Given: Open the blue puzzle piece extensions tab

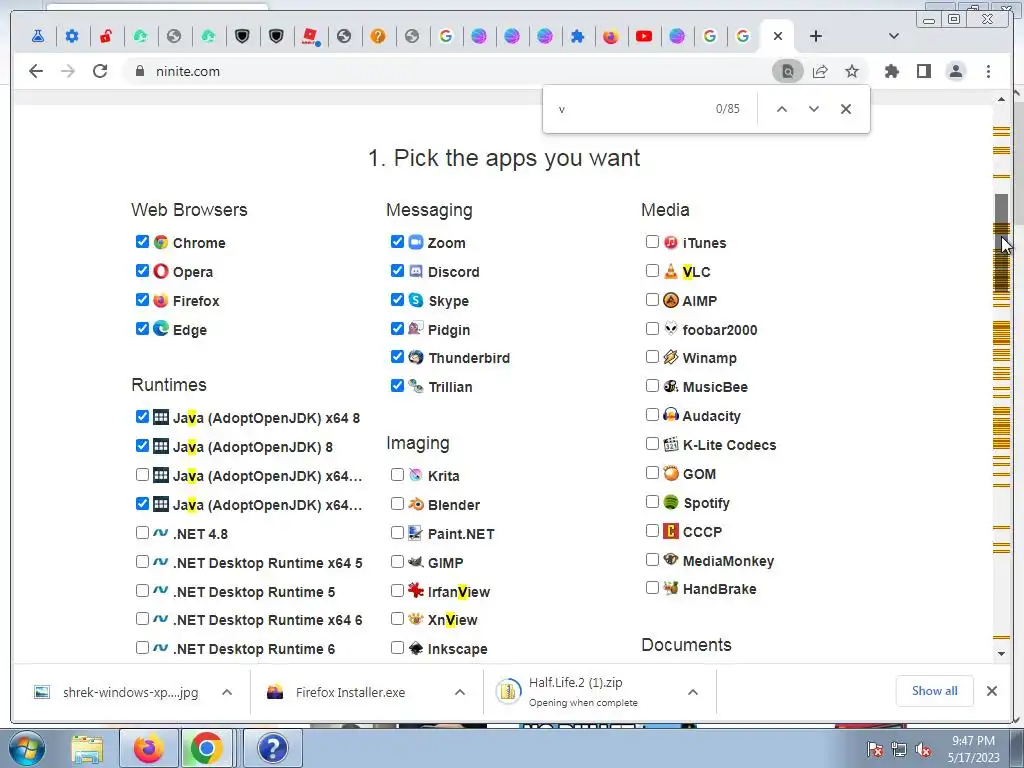Looking at the screenshot, I should (x=577, y=36).
